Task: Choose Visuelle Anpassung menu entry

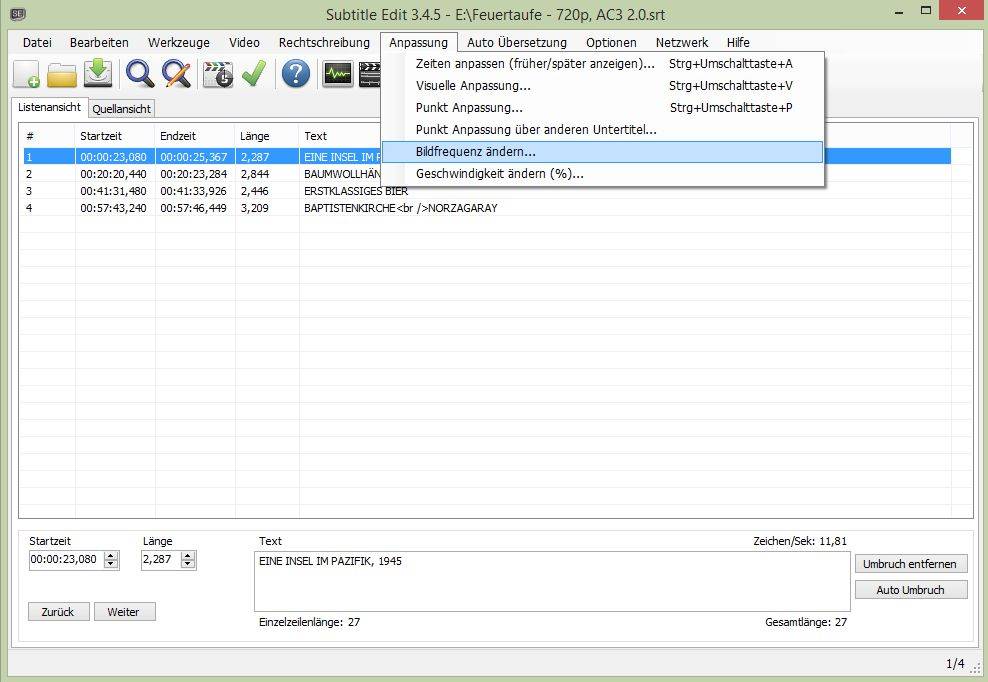Action: click(x=602, y=86)
